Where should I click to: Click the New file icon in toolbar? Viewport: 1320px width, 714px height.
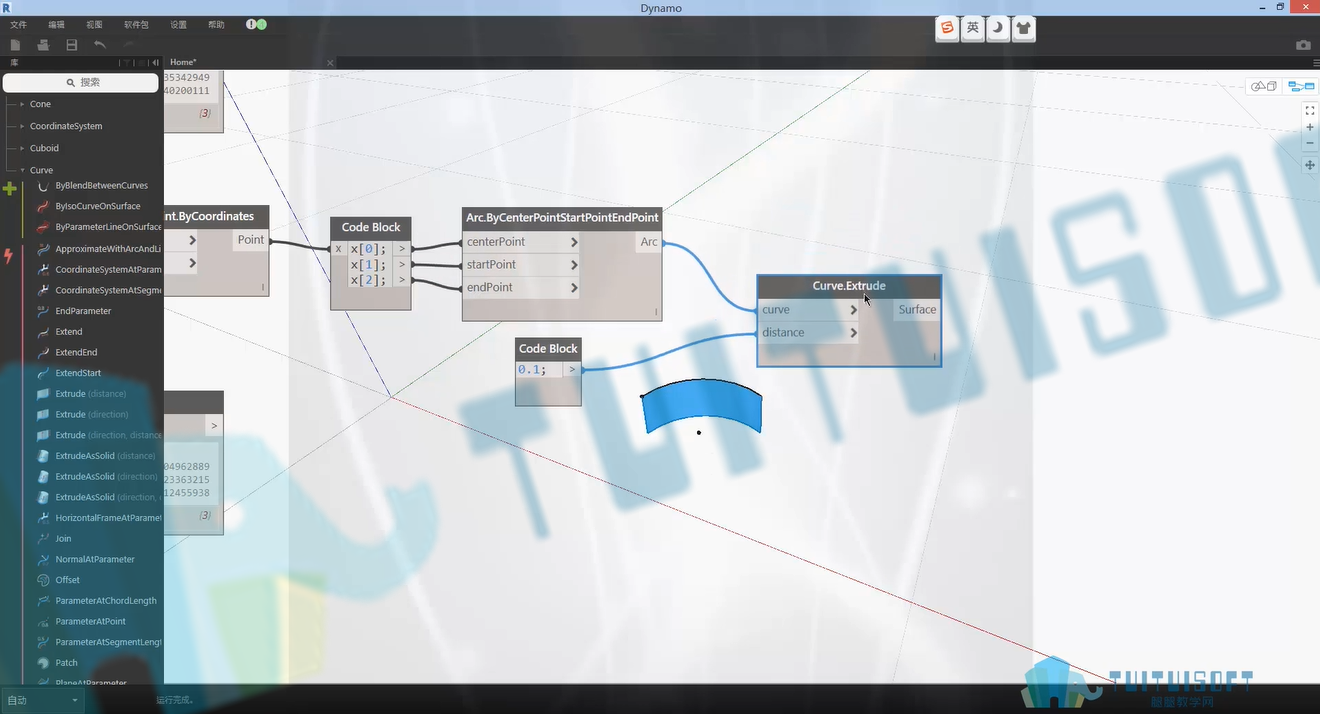[x=15, y=45]
